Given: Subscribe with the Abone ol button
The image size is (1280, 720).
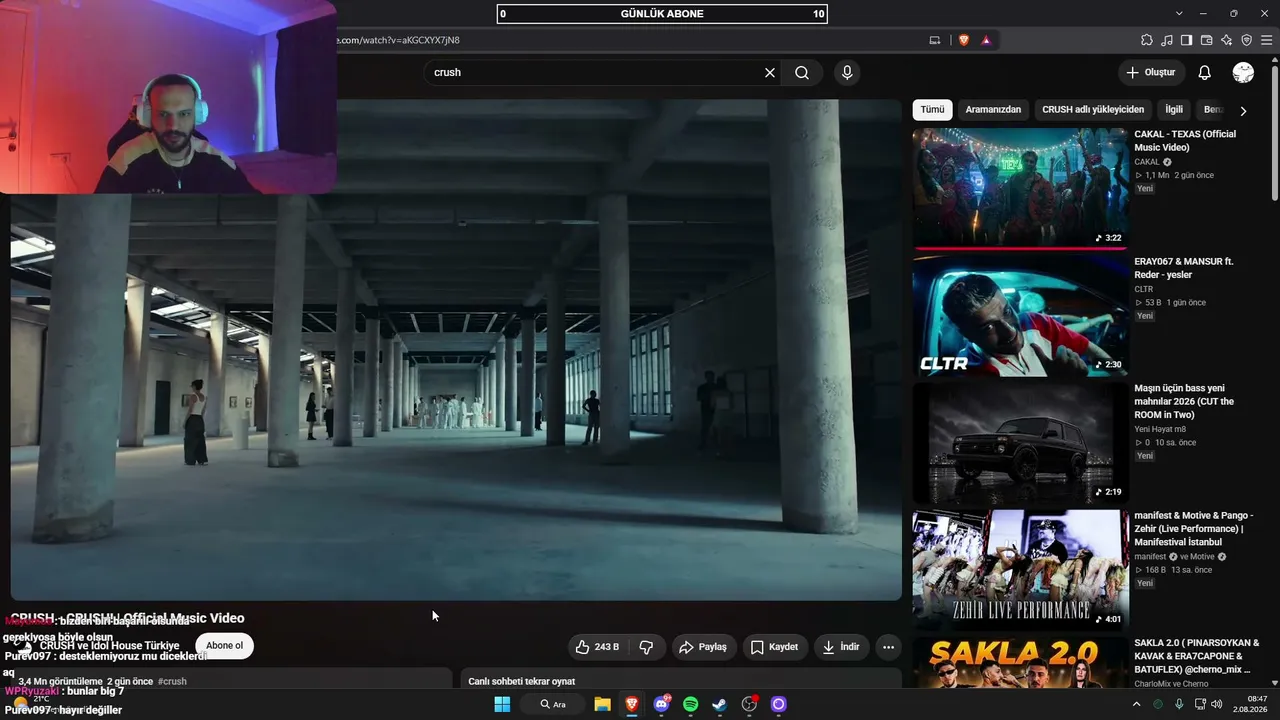Looking at the screenshot, I should [224, 646].
